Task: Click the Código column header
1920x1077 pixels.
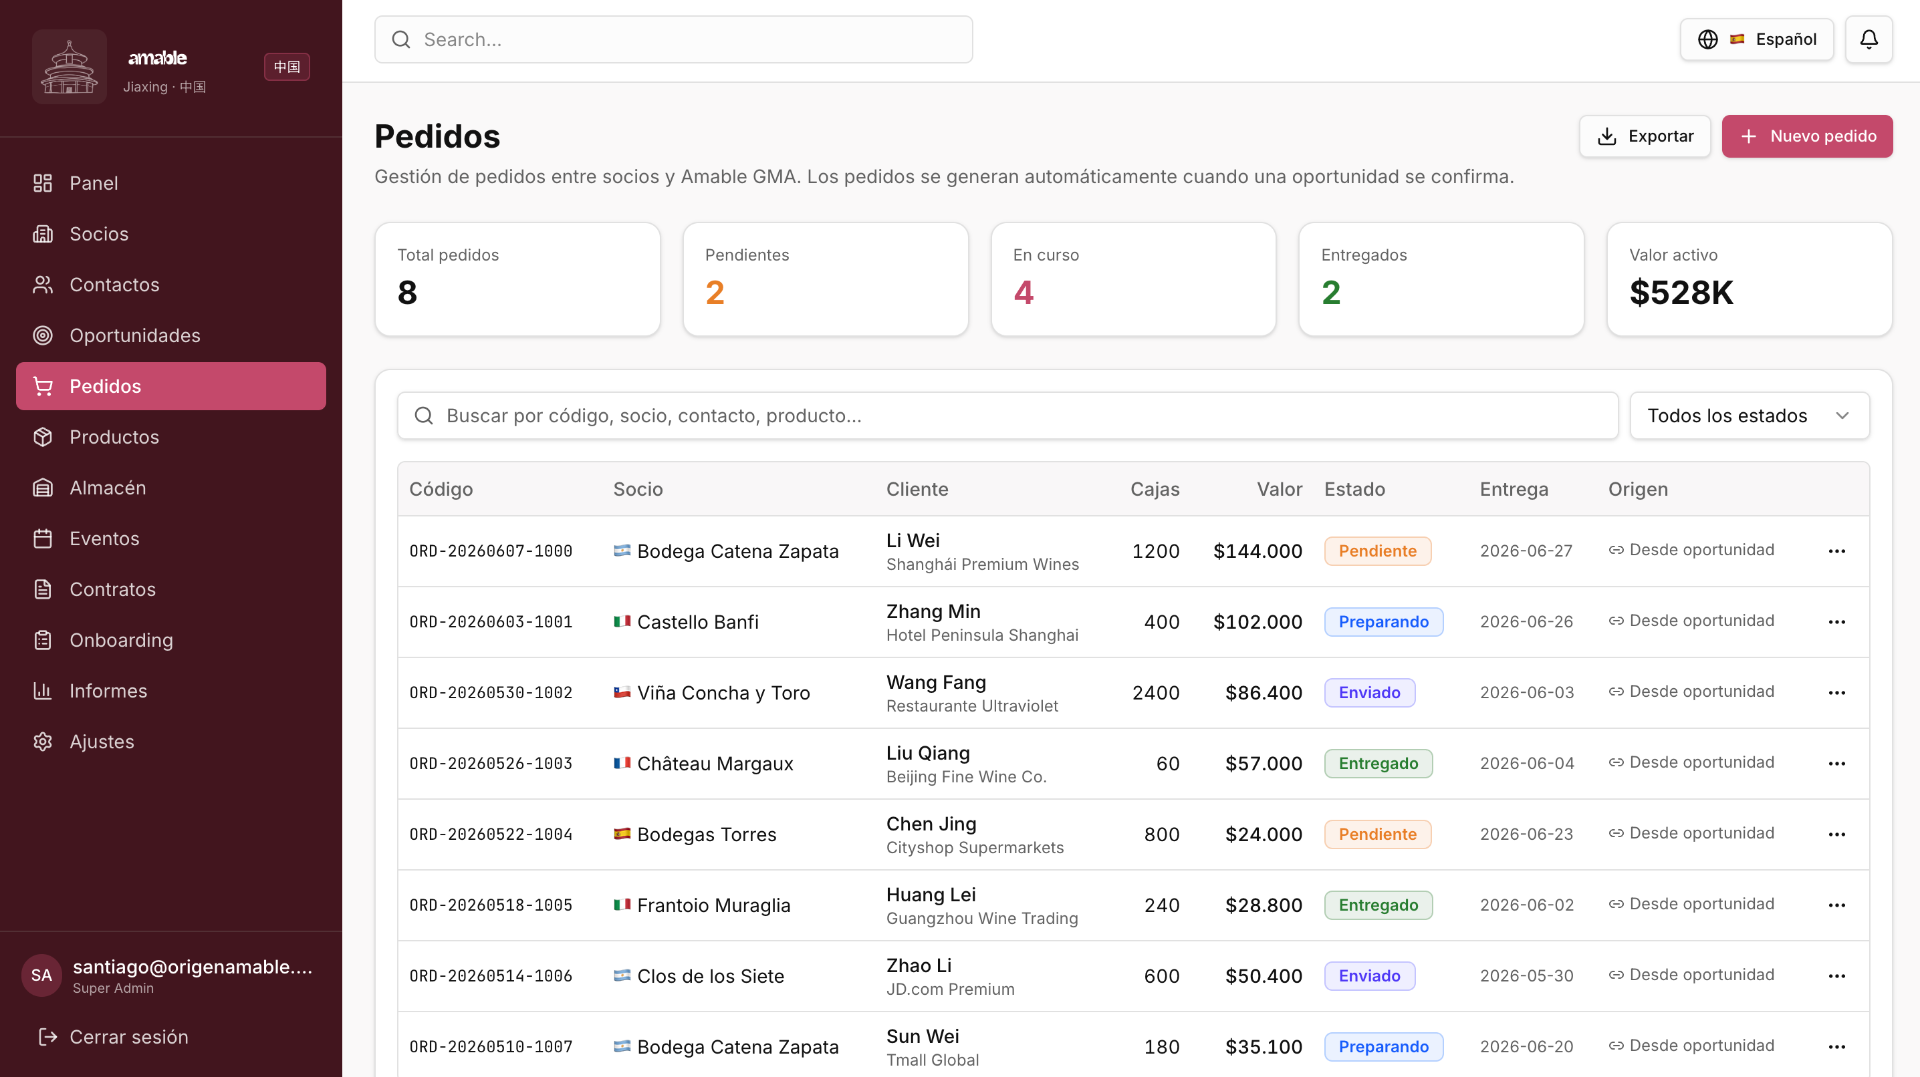Action: pos(441,489)
